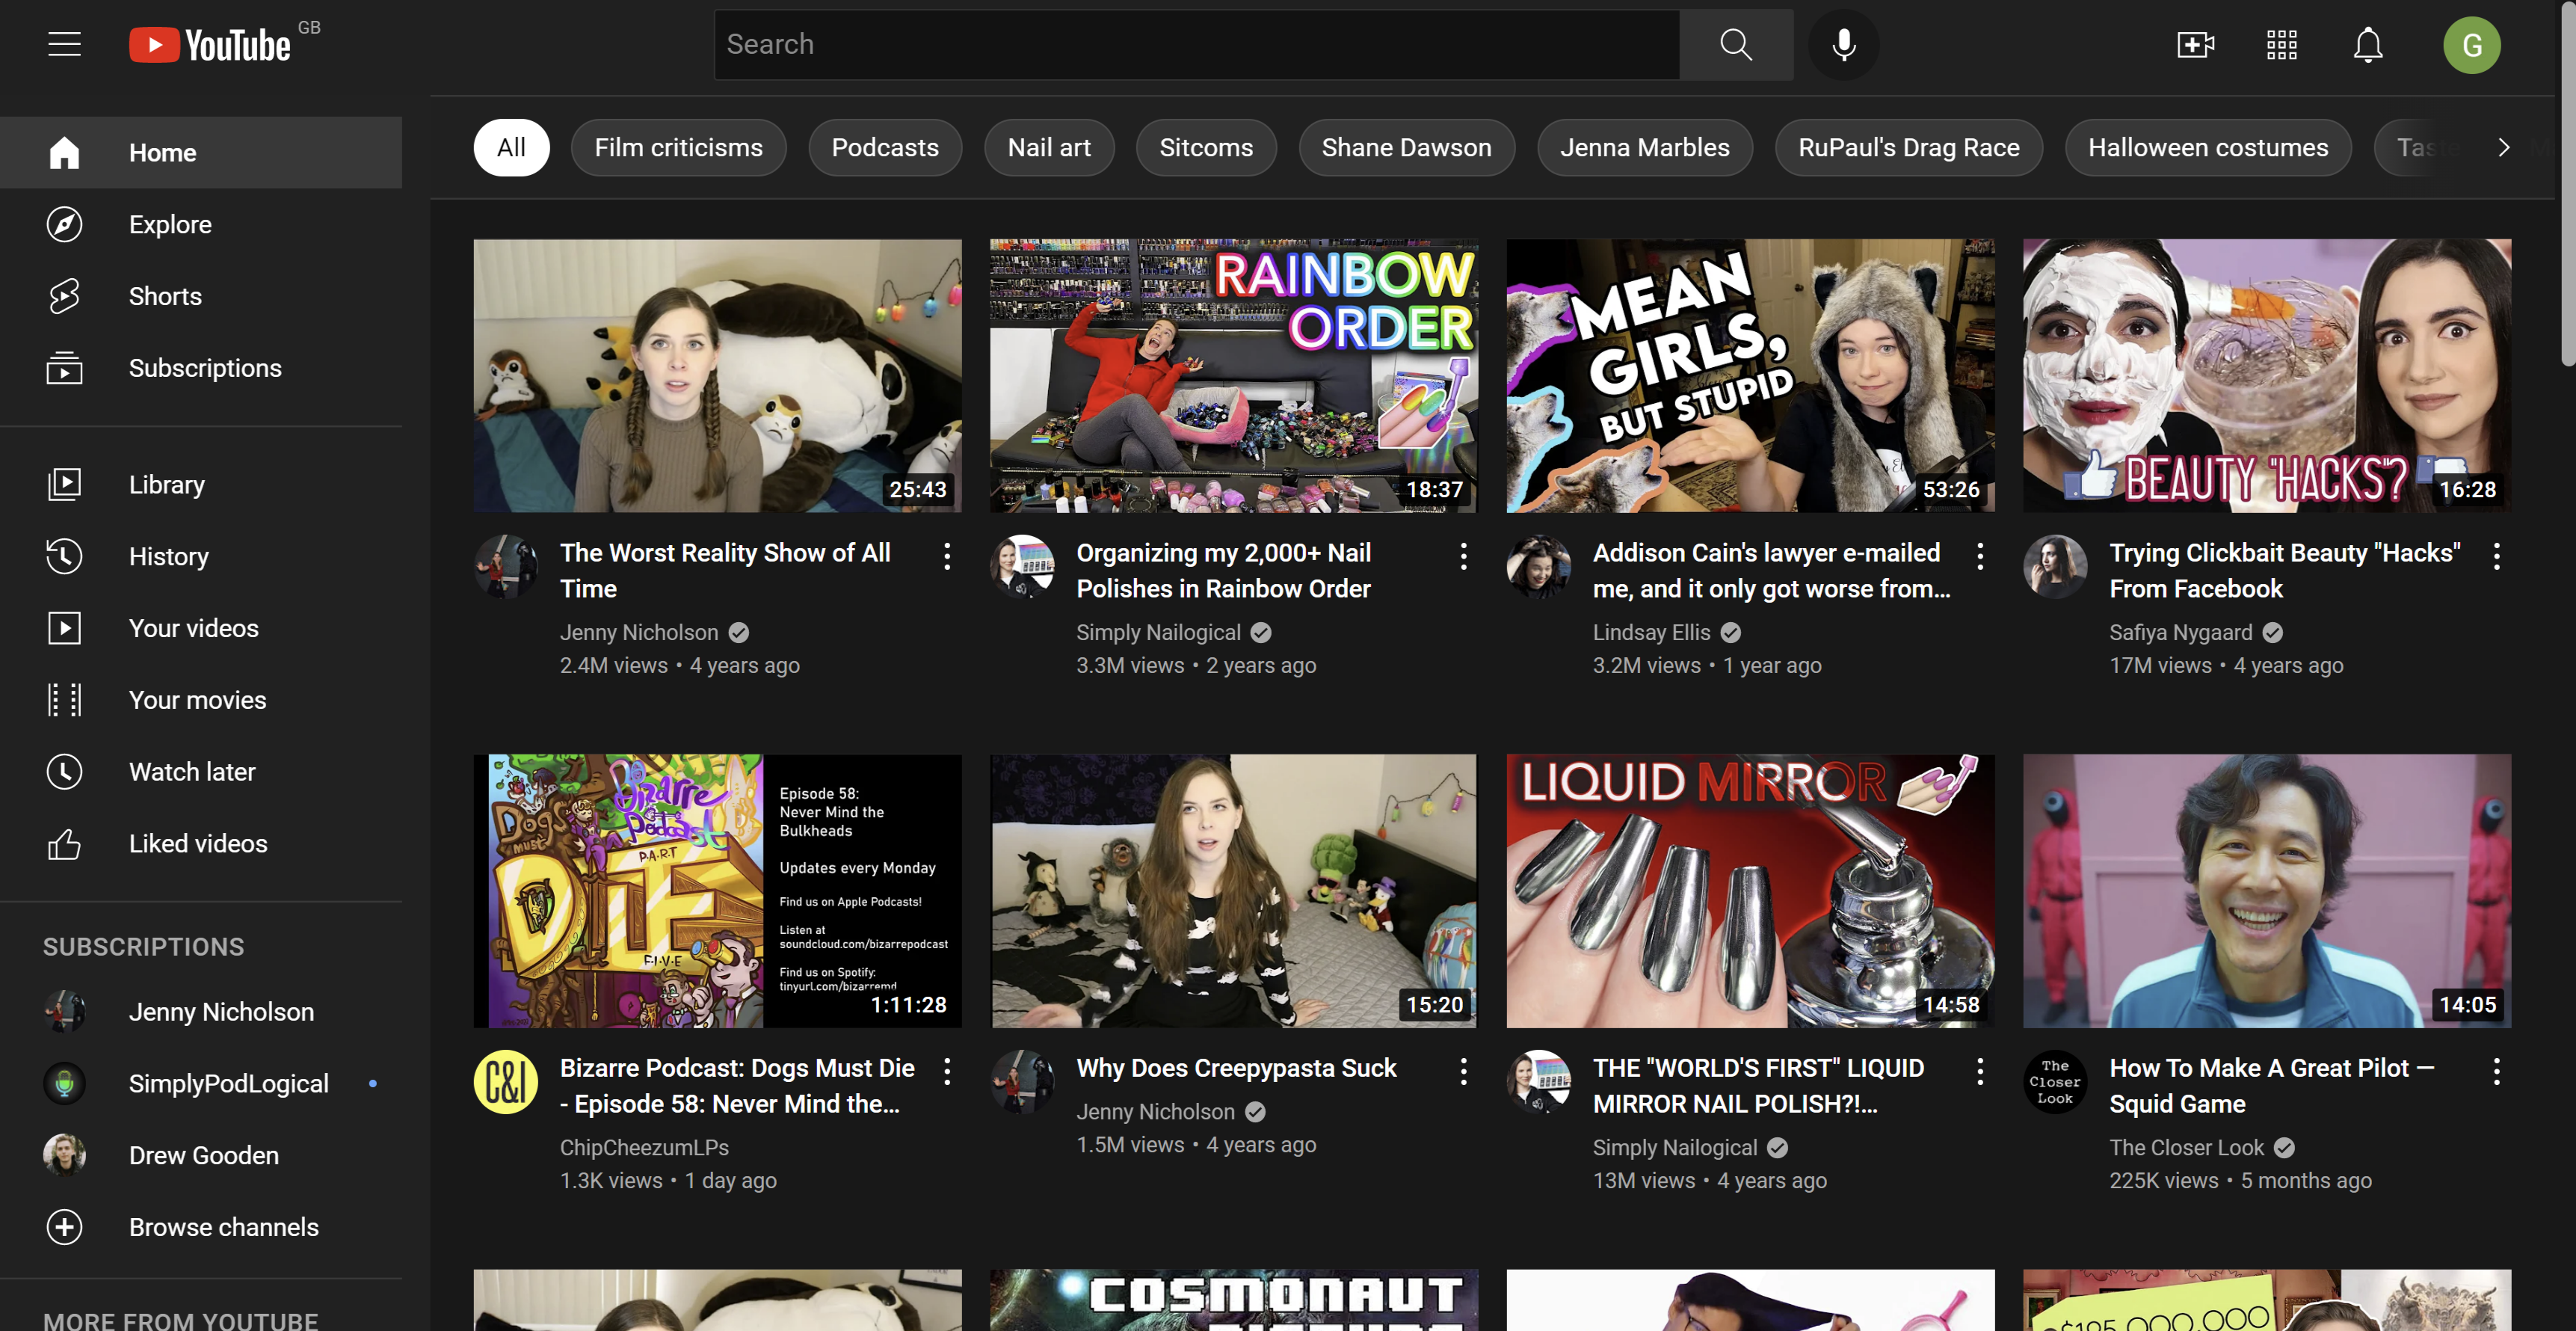2576x1331 pixels.
Task: Select the Jenna Marbles chip
Action: coord(1645,147)
